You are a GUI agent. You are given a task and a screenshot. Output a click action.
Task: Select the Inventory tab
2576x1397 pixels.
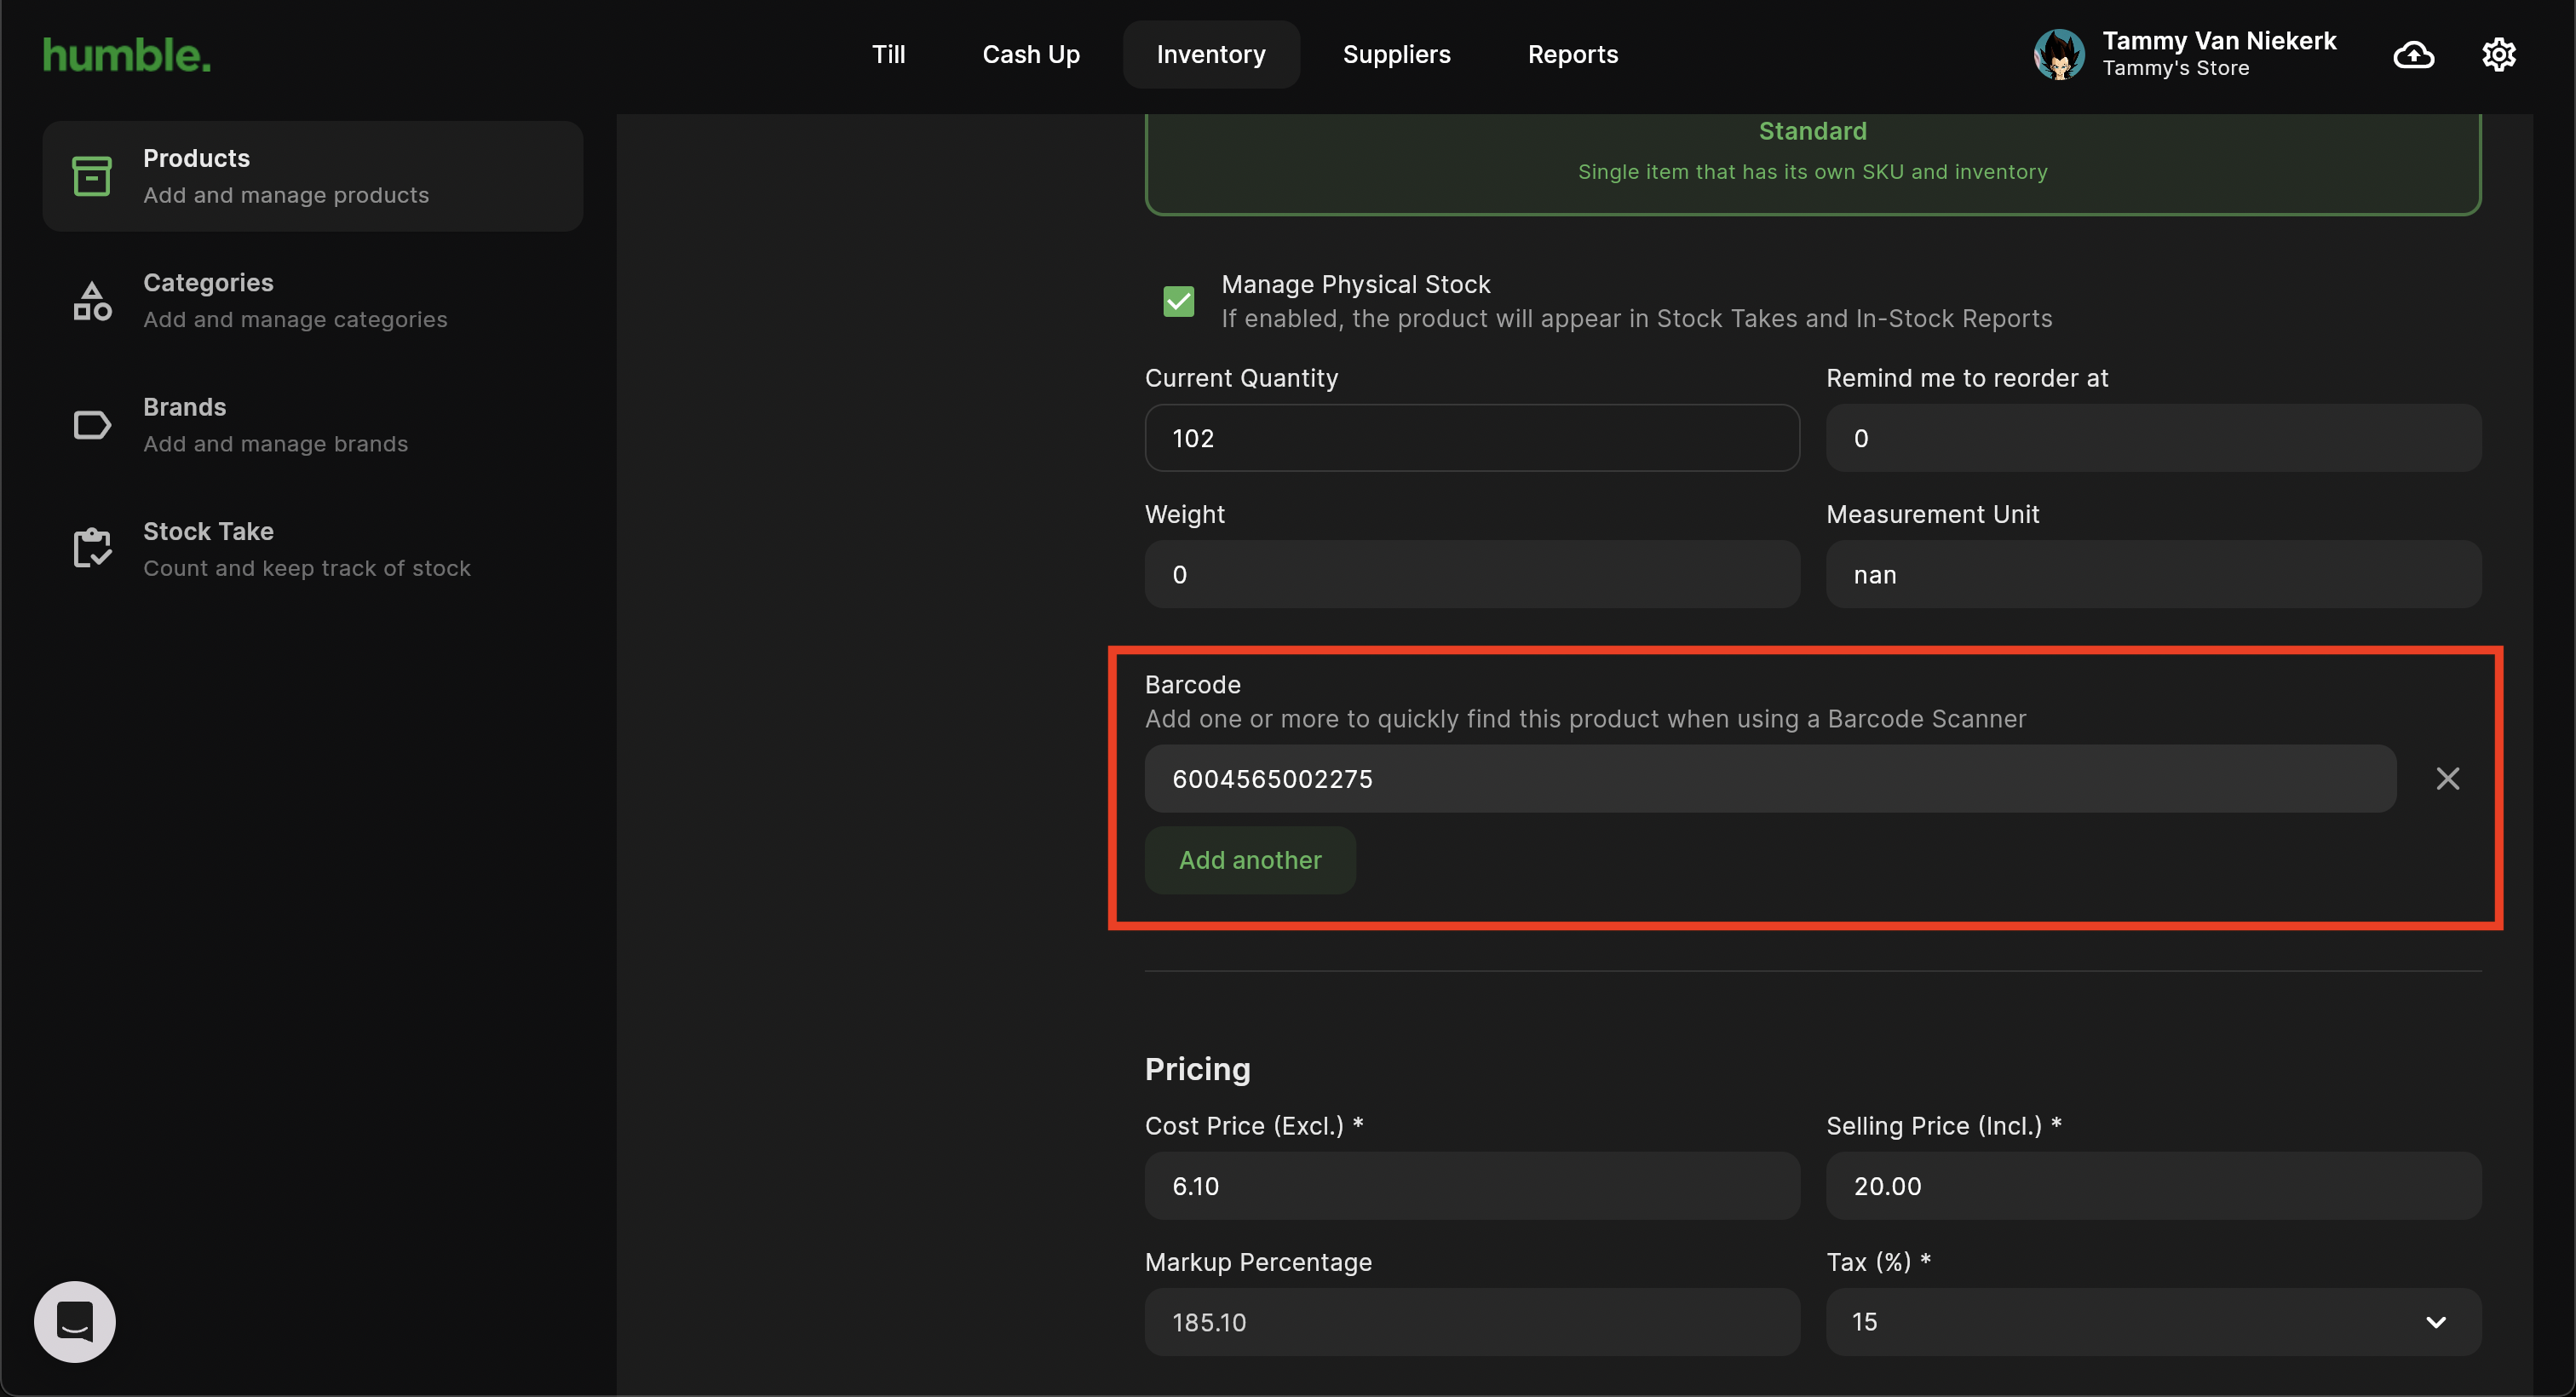(x=1210, y=54)
